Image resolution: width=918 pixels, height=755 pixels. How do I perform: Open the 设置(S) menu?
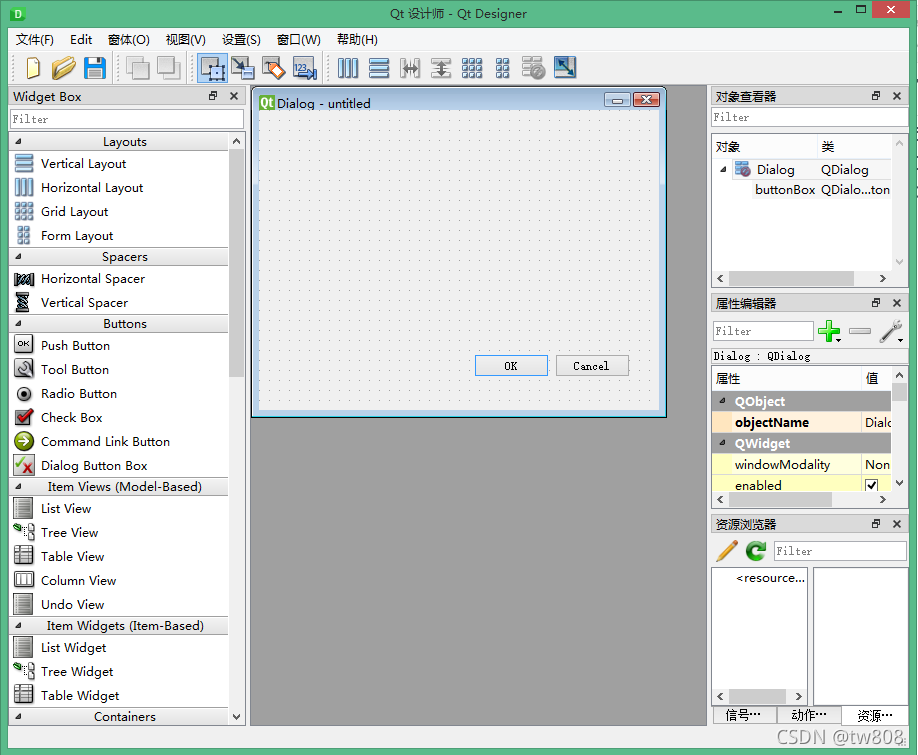(241, 39)
